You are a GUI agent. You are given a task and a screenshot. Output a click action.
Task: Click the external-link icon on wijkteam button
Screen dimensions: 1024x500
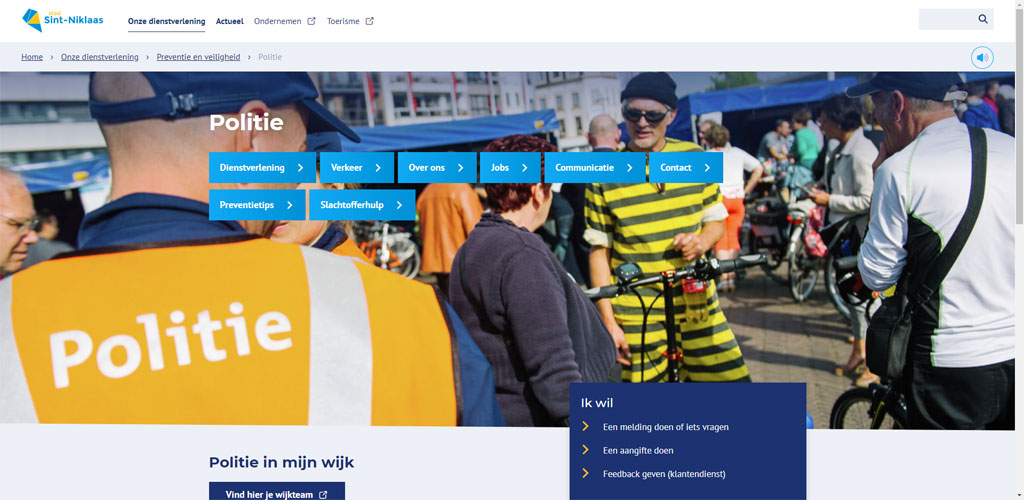point(323,495)
